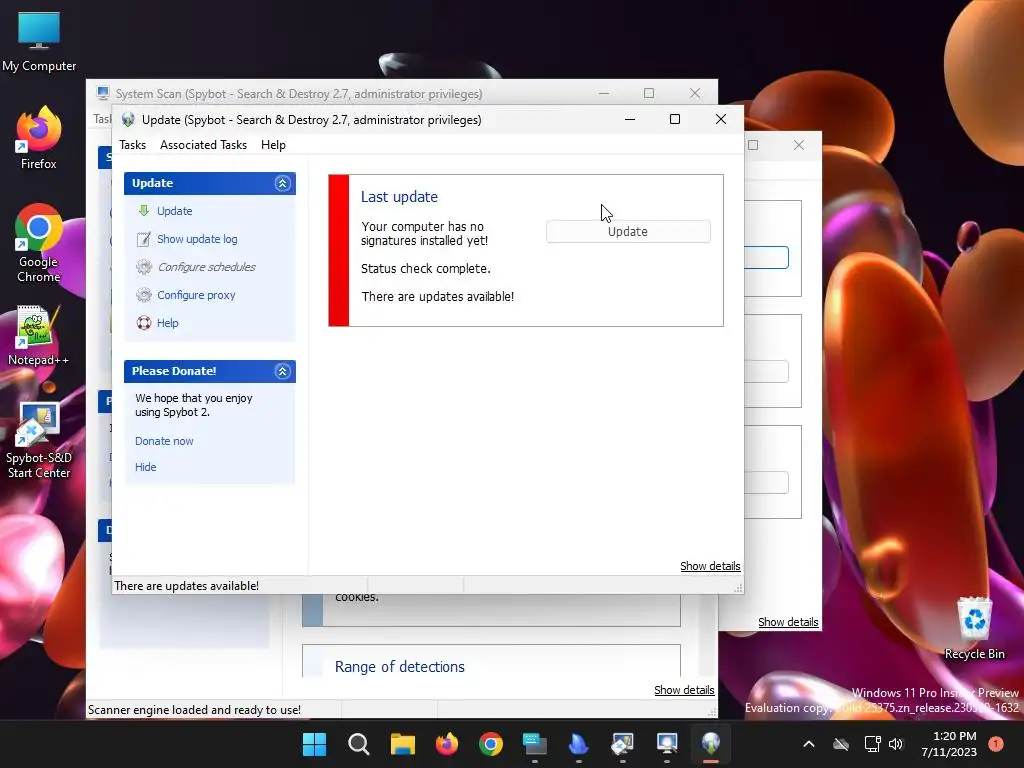Click the Donate now link
The height and width of the screenshot is (768, 1024).
164,441
